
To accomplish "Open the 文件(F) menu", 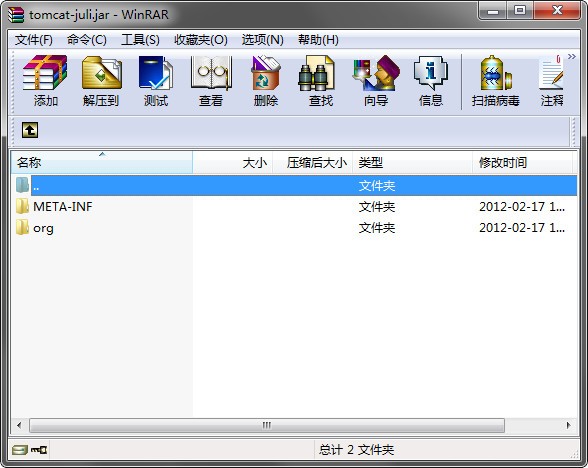I will pyautogui.click(x=34, y=40).
